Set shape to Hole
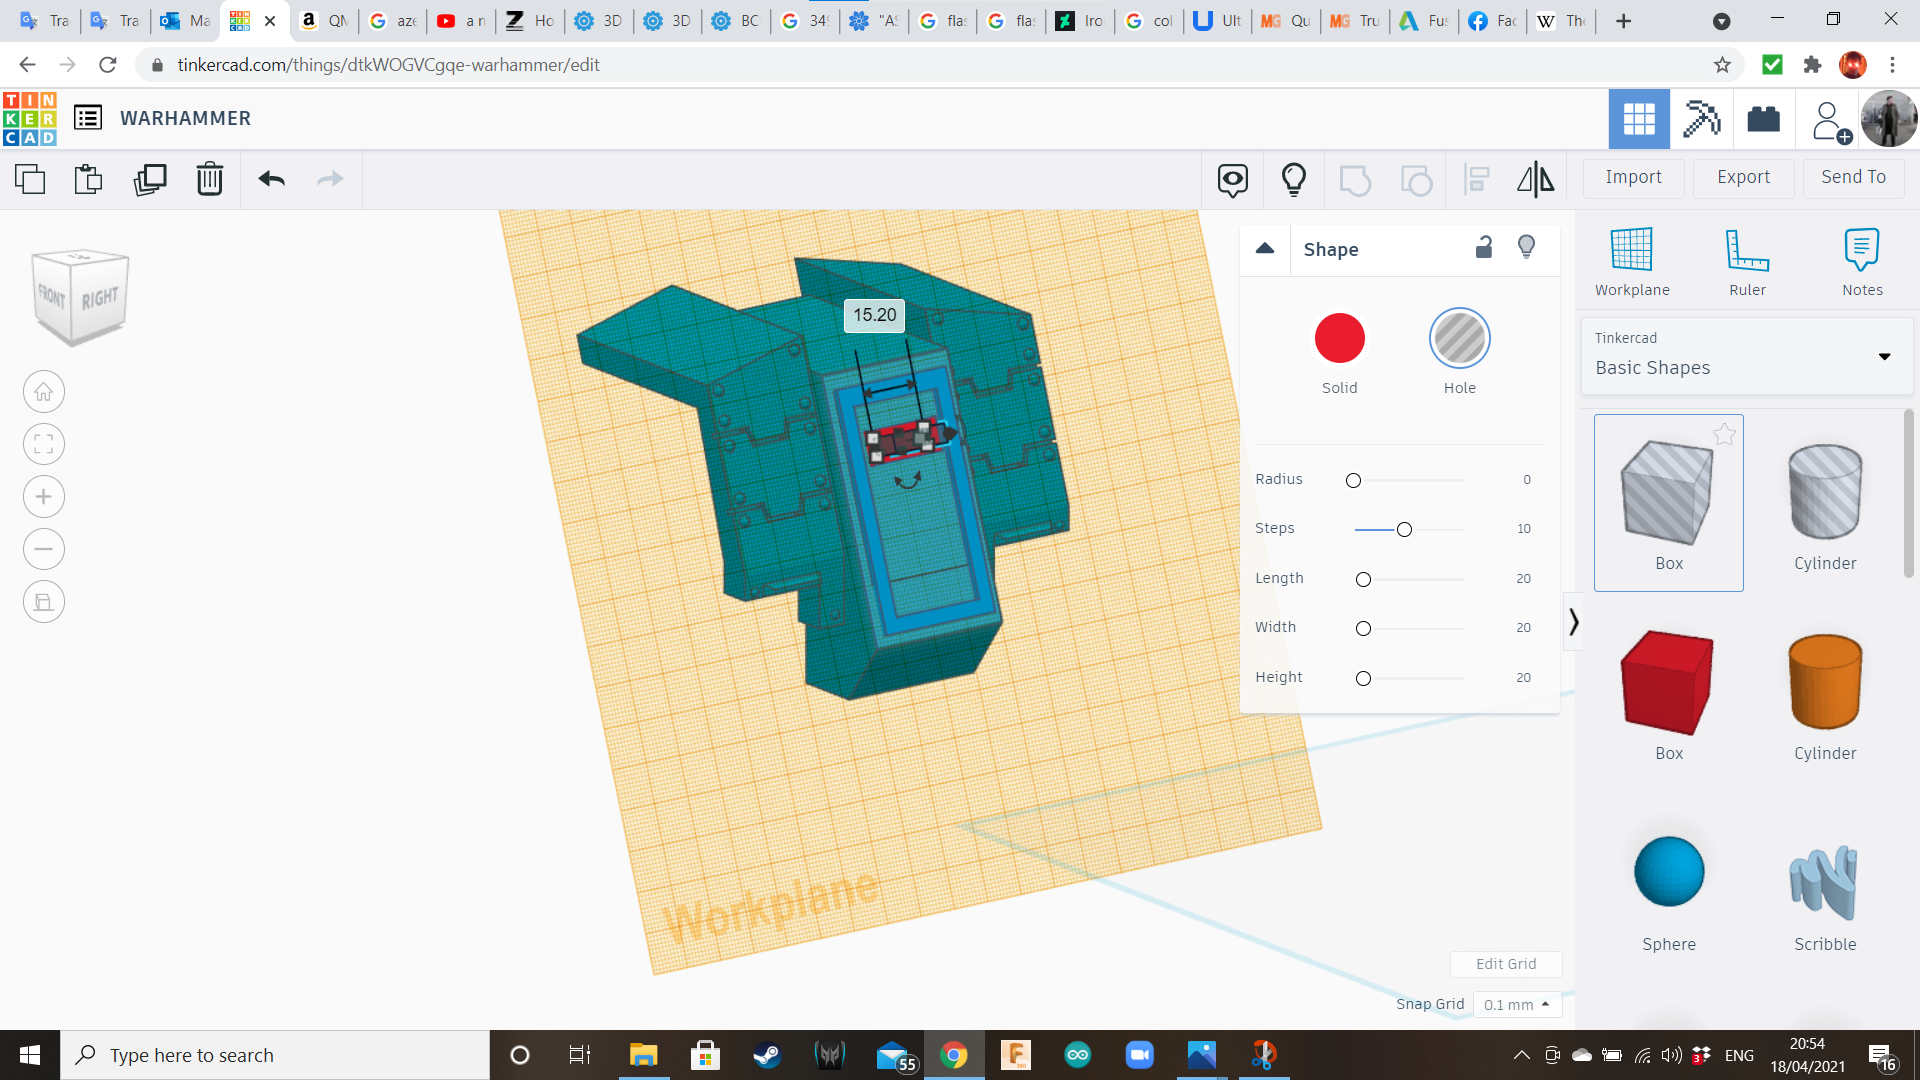This screenshot has height=1080, width=1920. 1459,339
